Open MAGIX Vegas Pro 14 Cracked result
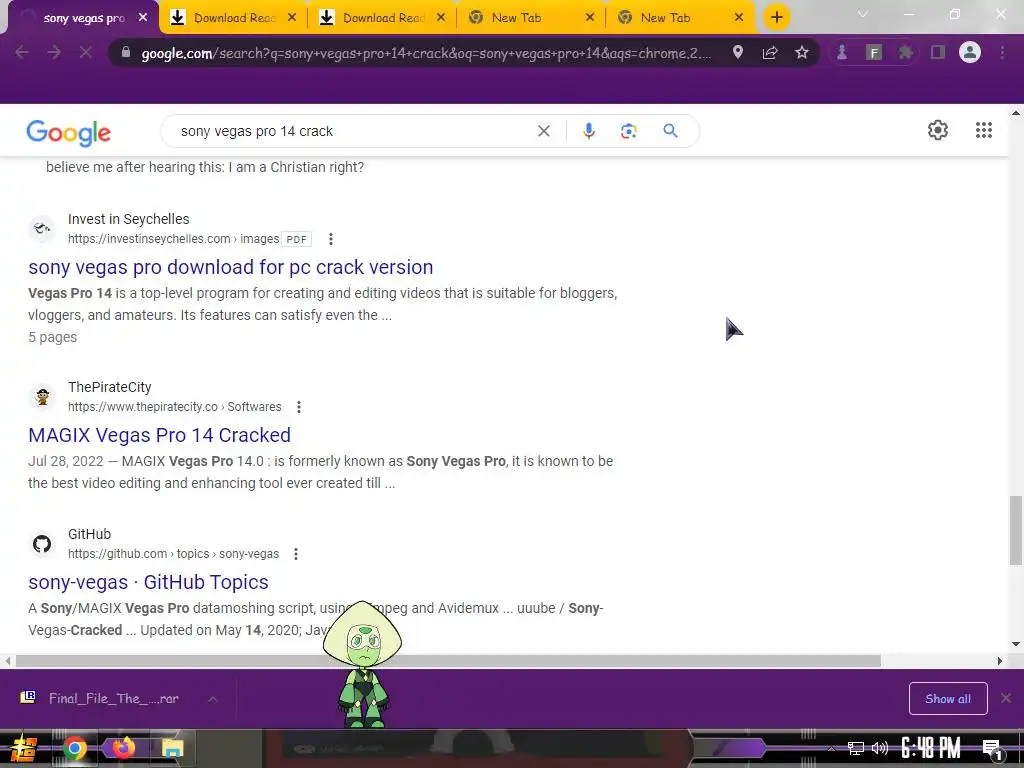The height and width of the screenshot is (768, 1024). 159,435
